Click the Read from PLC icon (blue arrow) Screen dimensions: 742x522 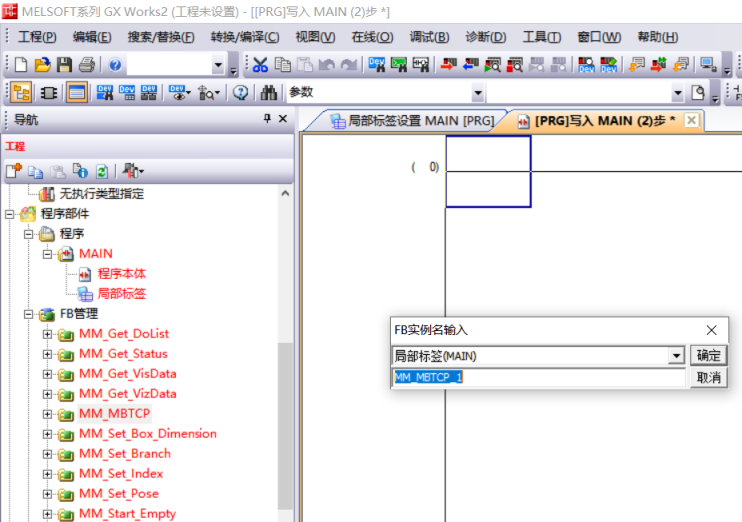(470, 64)
